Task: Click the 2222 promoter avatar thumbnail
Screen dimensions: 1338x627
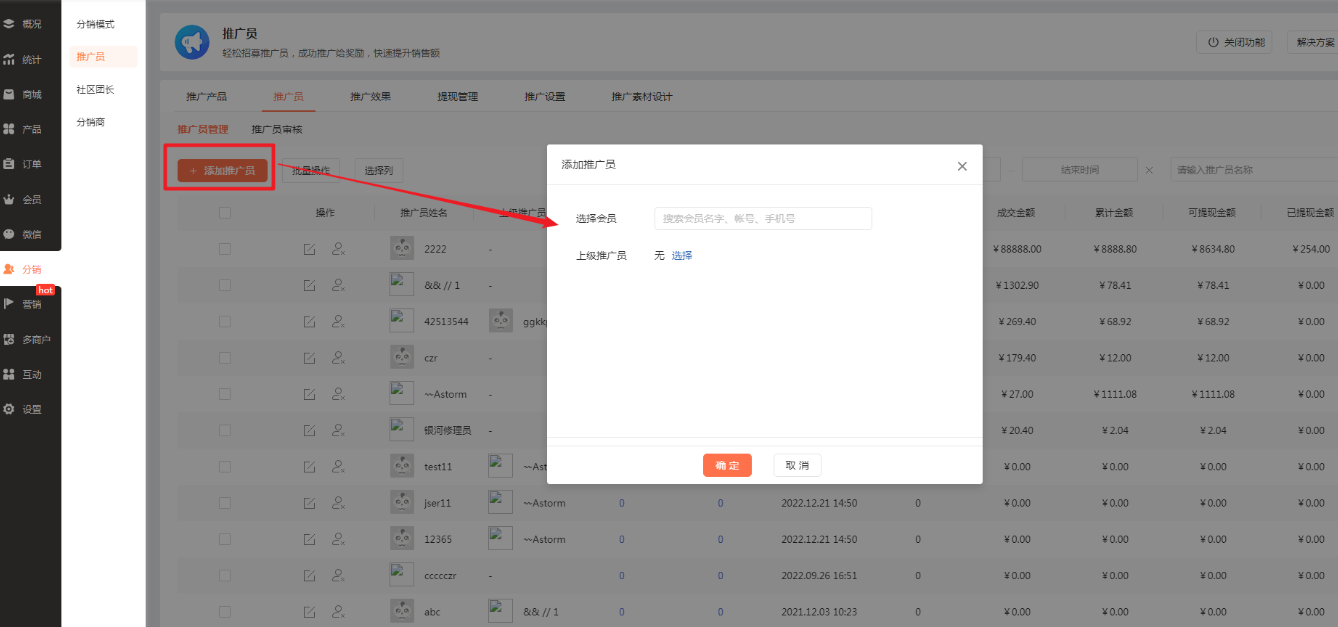Action: coord(402,249)
